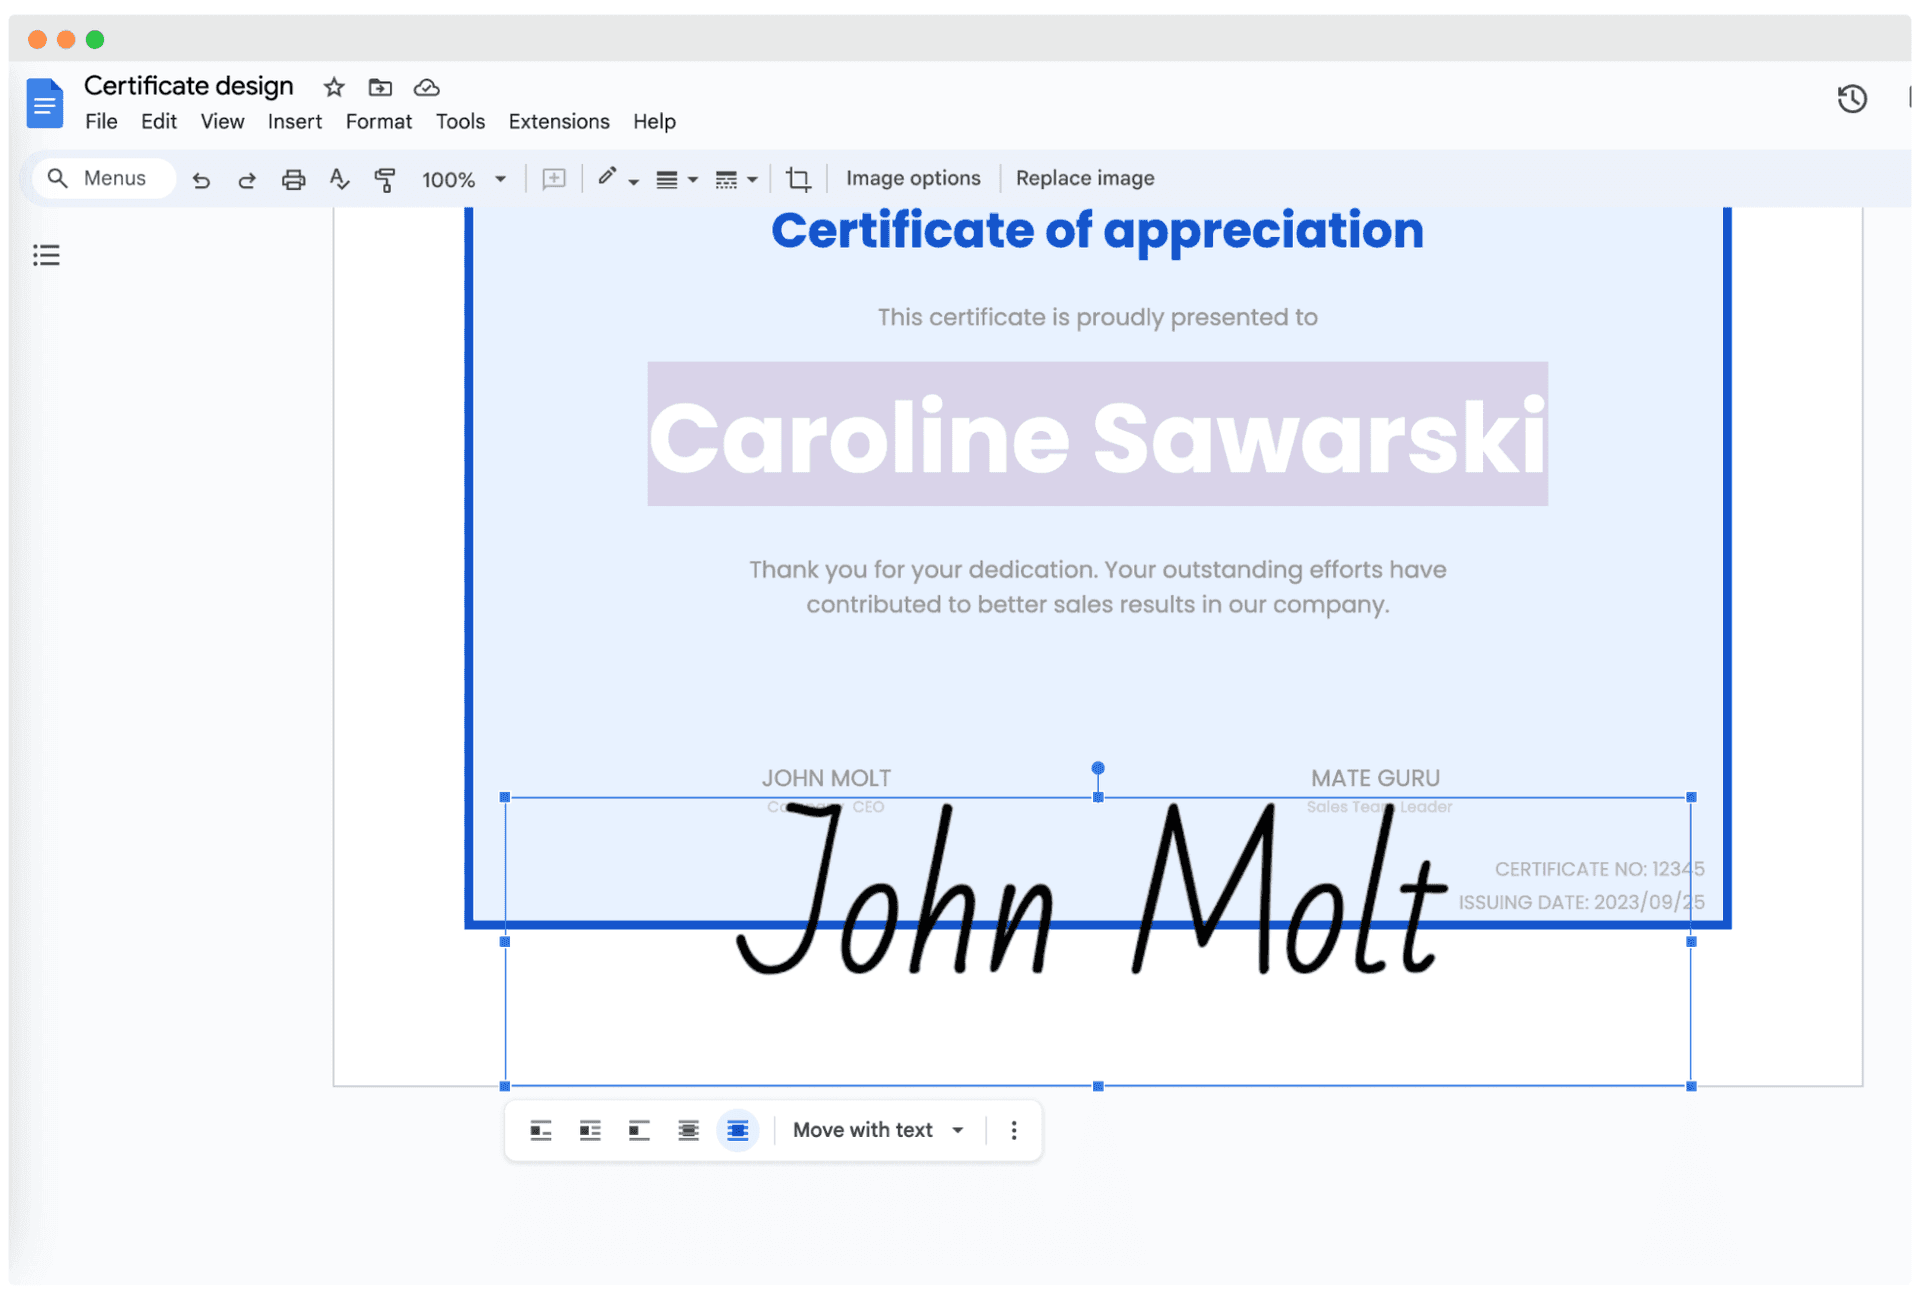
Task: Open the 100% zoom dropdown
Action: pyautogui.click(x=464, y=179)
